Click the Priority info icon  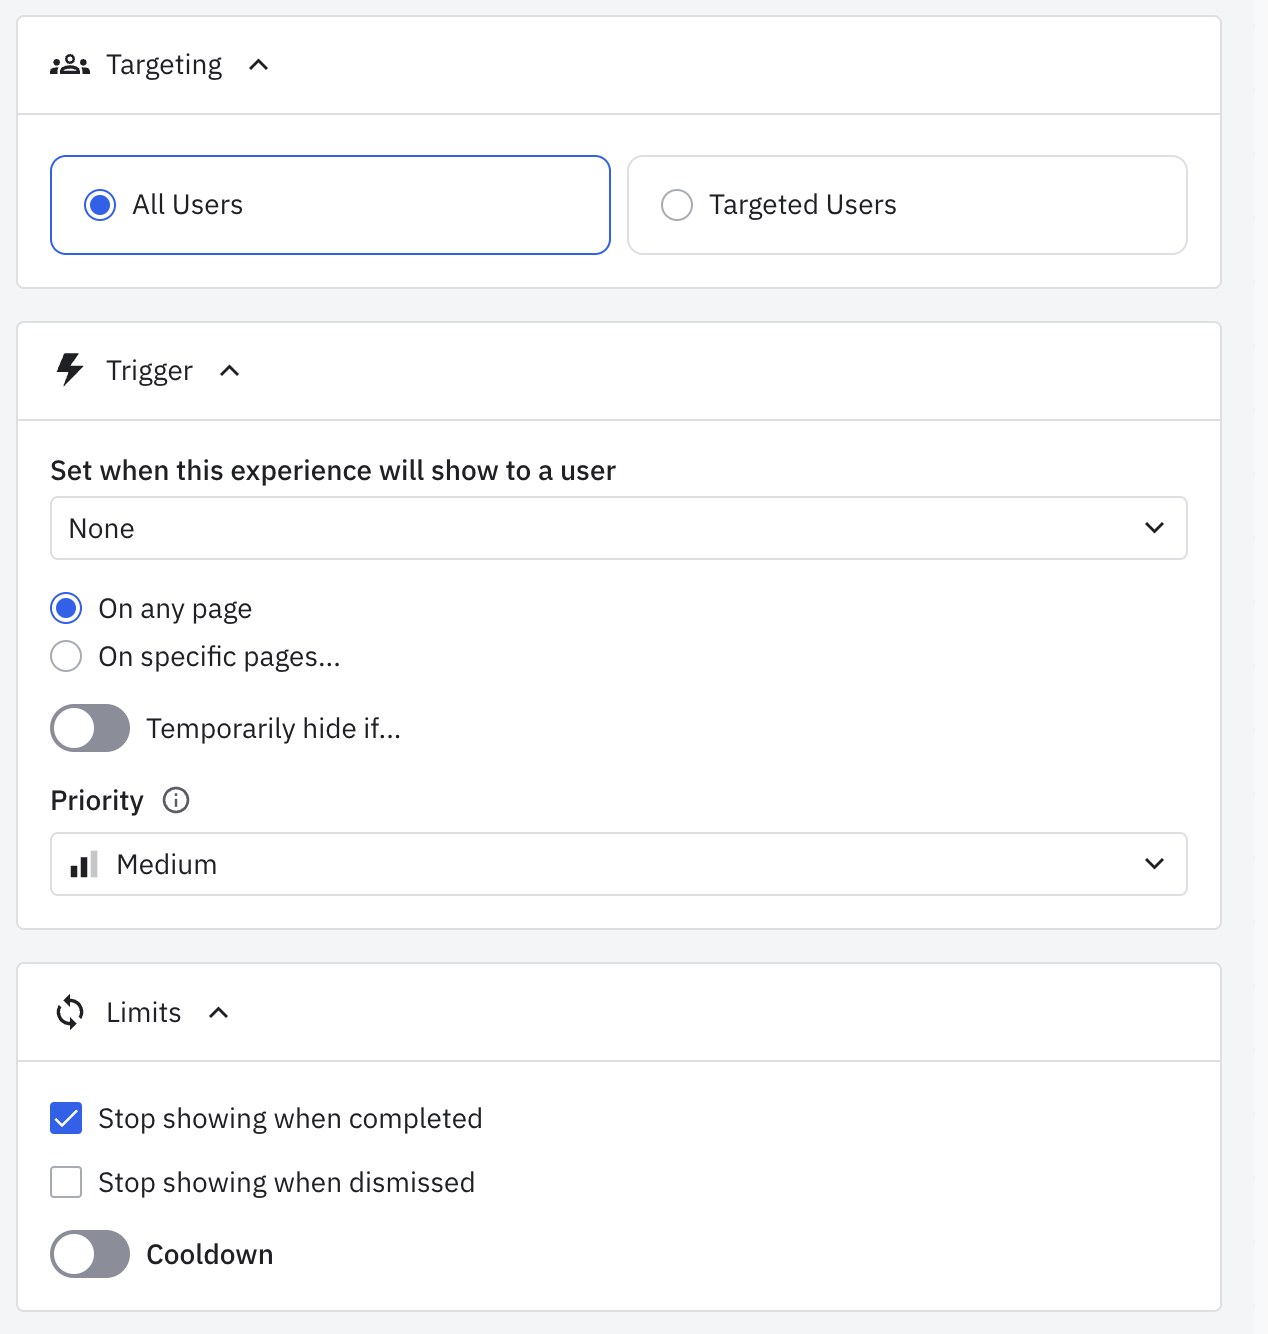(176, 800)
